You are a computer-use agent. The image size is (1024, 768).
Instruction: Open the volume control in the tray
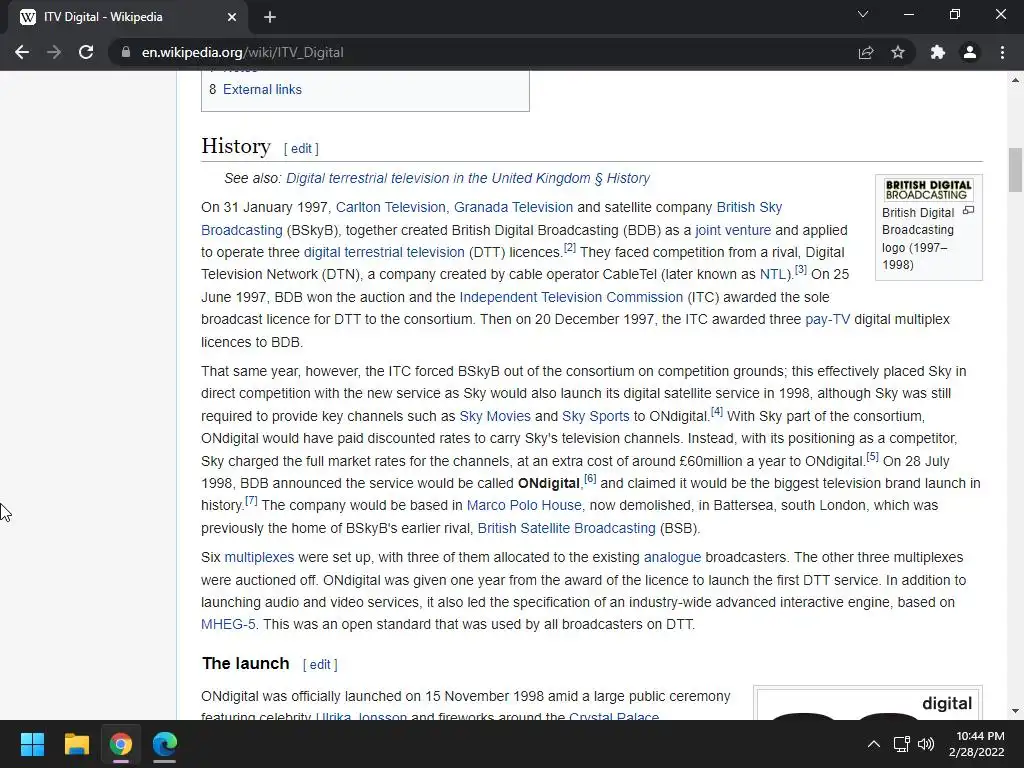[x=925, y=744]
